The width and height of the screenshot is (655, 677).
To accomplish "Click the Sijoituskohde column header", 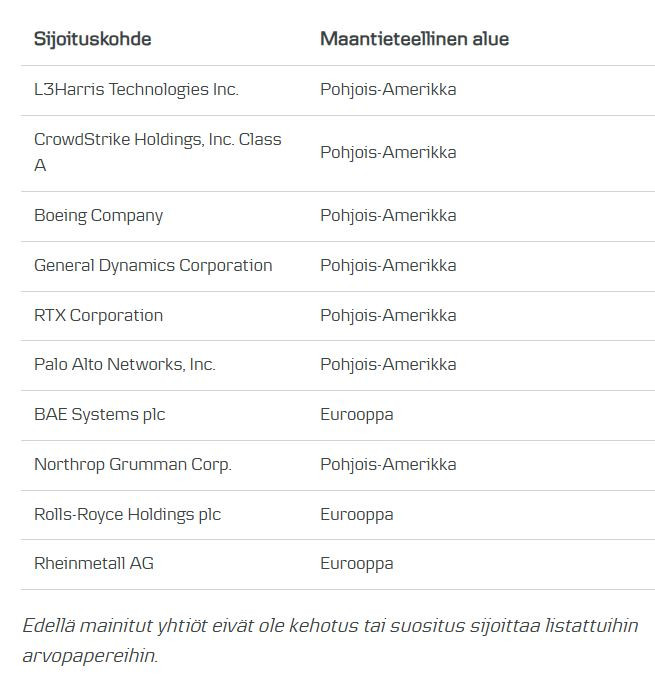I will coord(93,39).
